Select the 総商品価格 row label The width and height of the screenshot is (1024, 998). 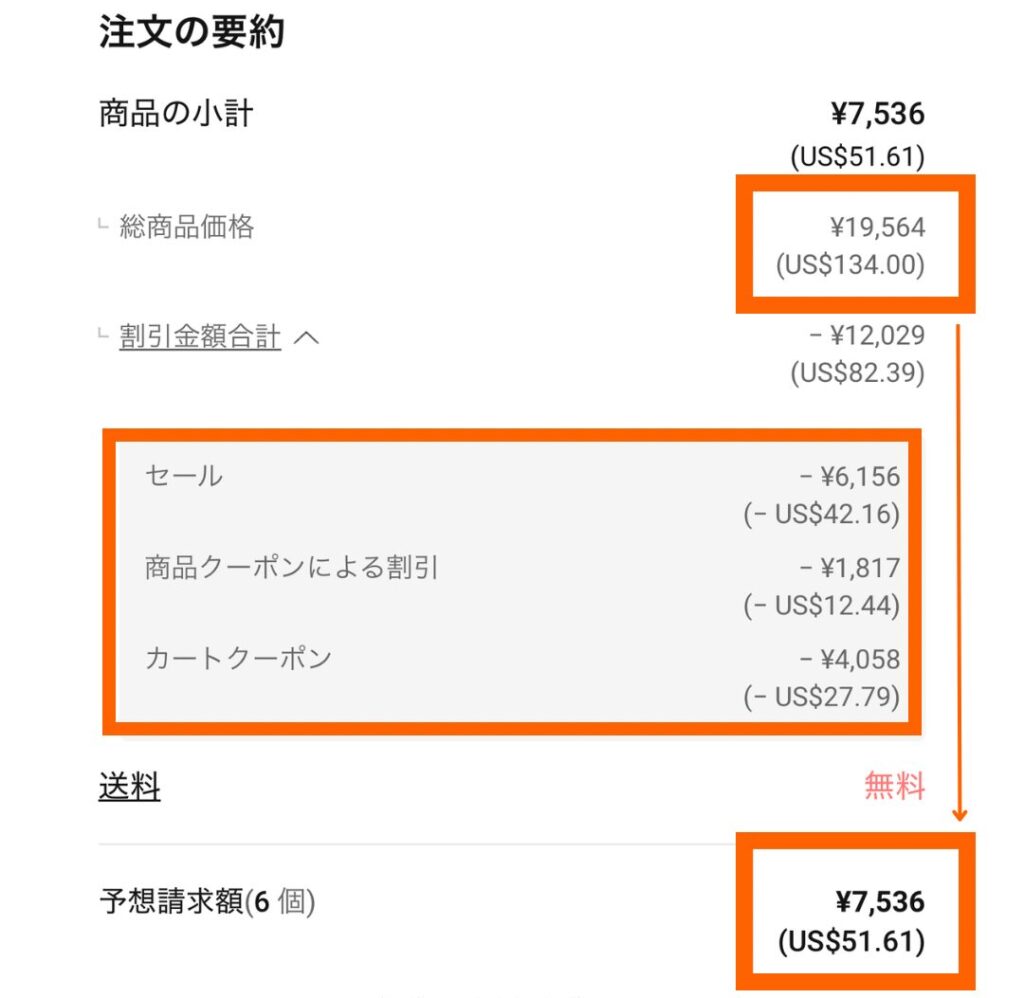[x=187, y=227]
